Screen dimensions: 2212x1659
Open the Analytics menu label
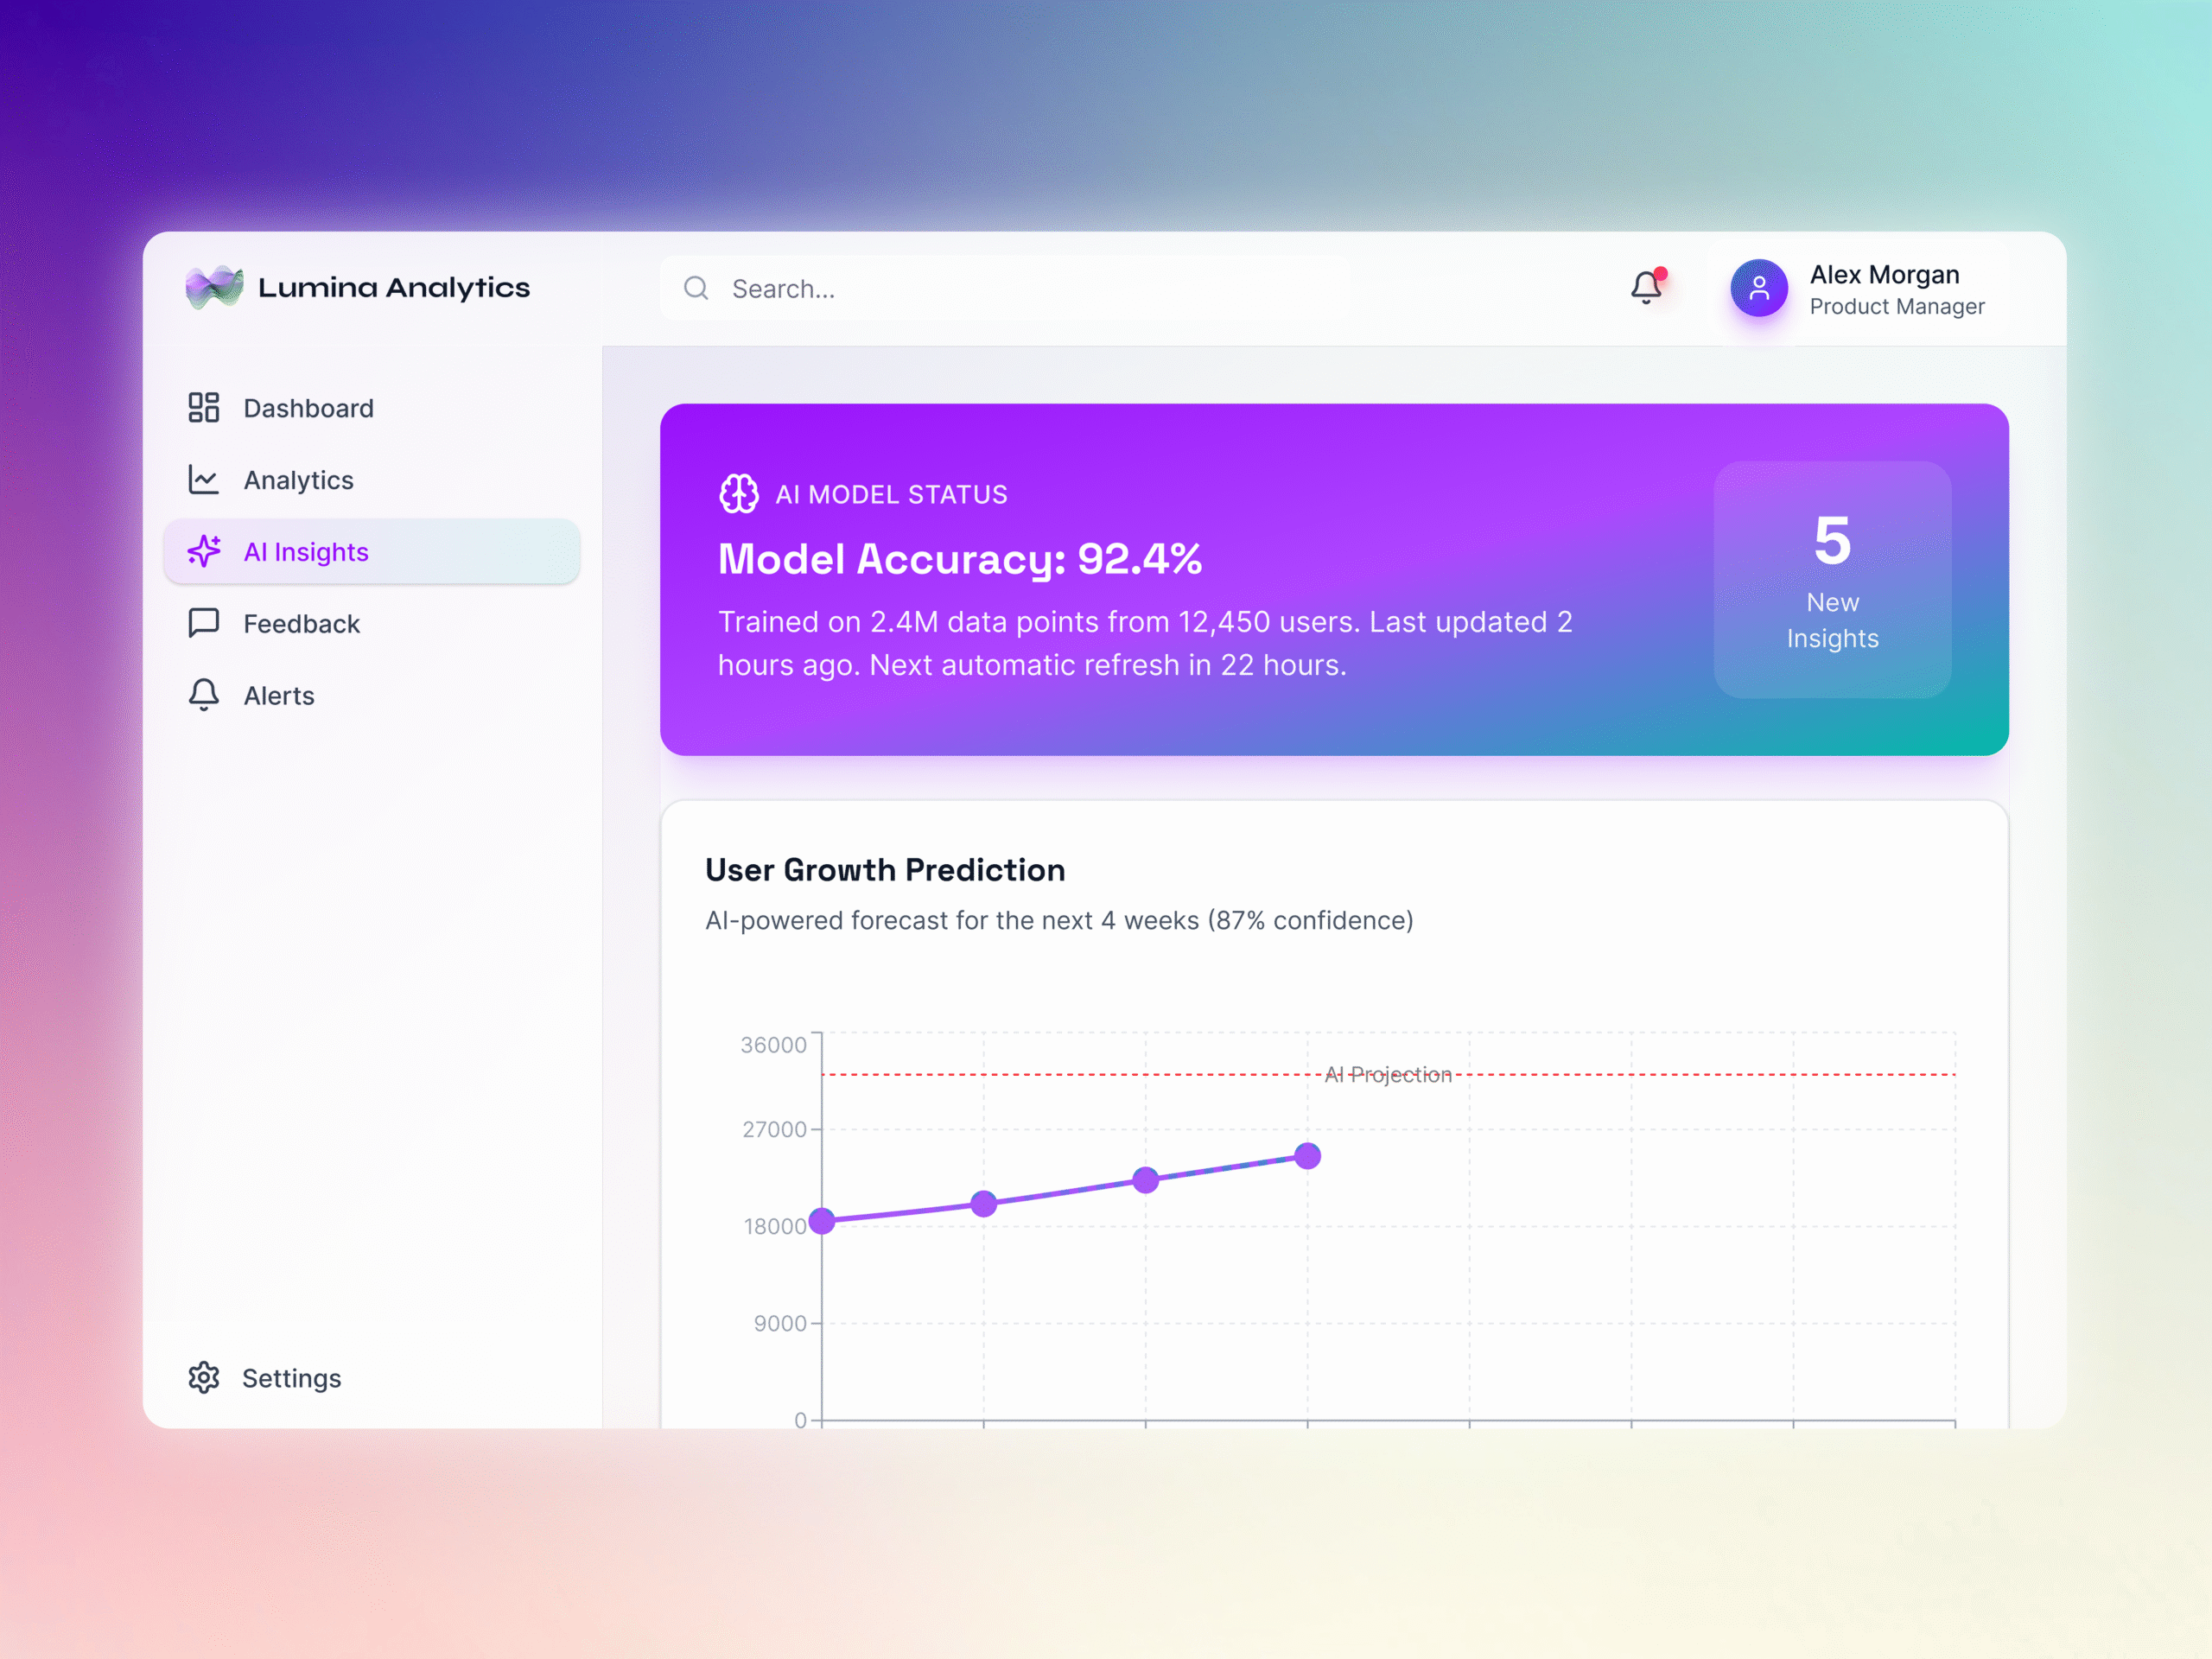pyautogui.click(x=298, y=480)
